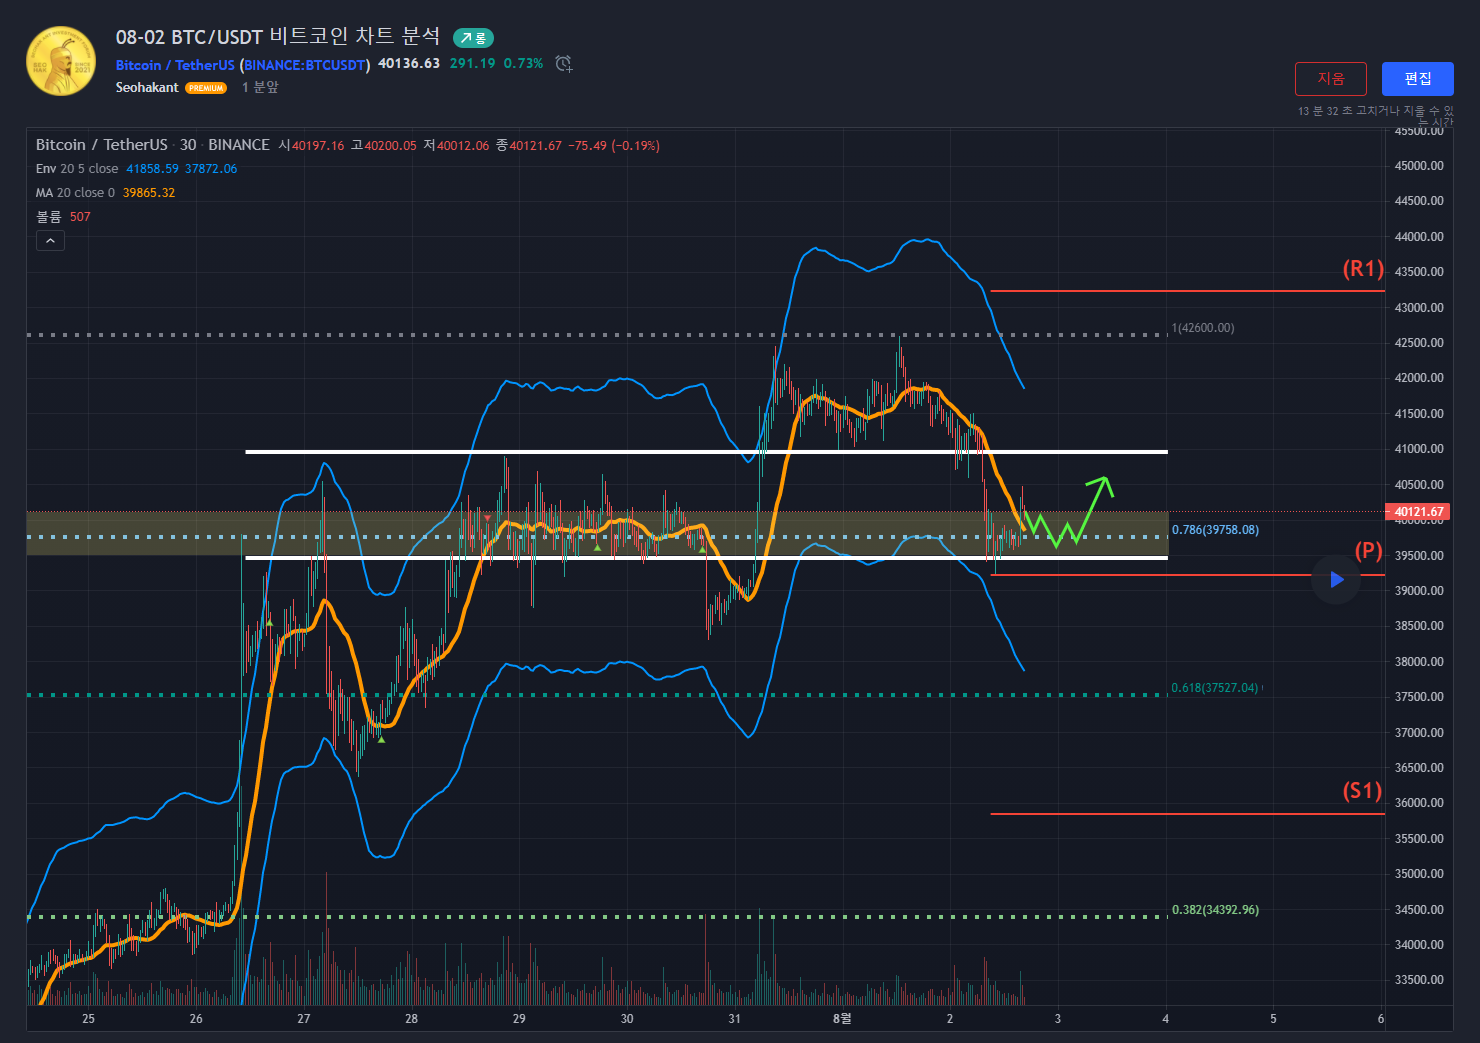Open the Seohakant author profile link
Image resolution: width=1480 pixels, height=1043 pixels.
pos(147,88)
